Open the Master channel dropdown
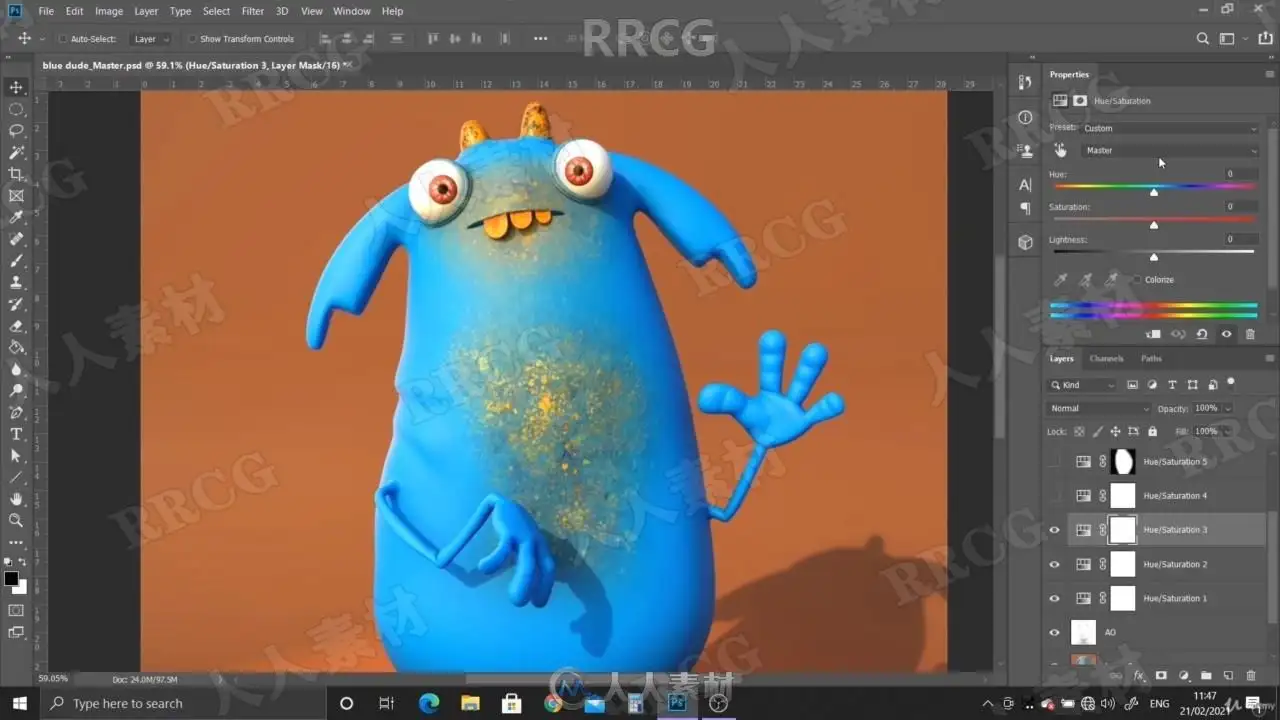Viewport: 1280px width, 720px height. point(1170,150)
